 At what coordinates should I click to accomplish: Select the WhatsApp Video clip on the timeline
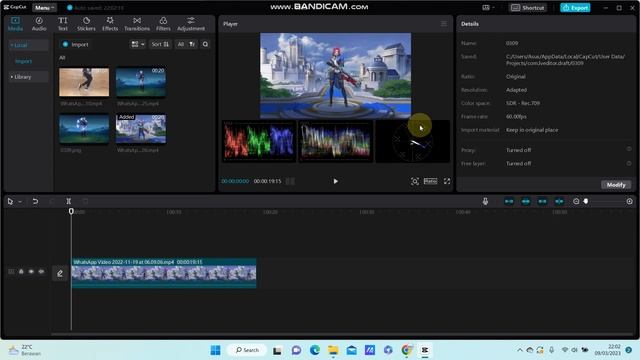[x=164, y=273]
